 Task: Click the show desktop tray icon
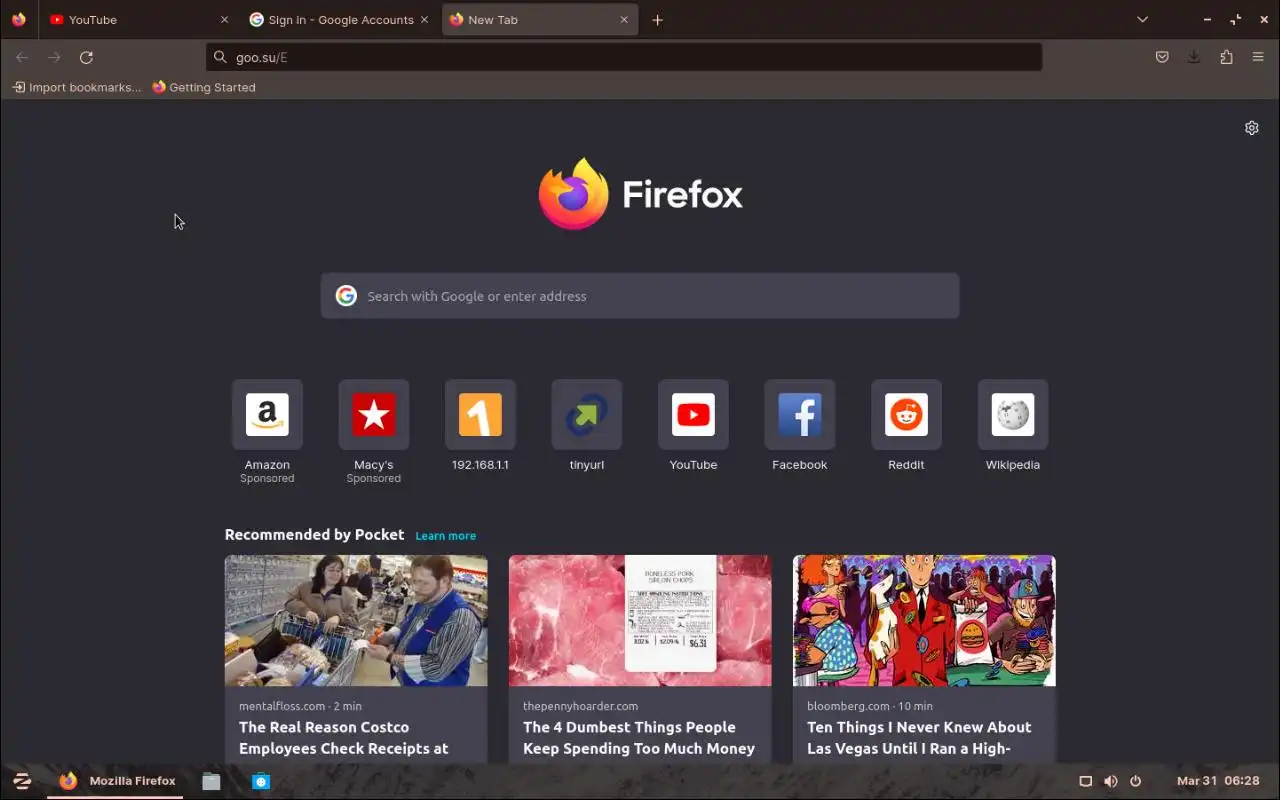coord(1085,781)
